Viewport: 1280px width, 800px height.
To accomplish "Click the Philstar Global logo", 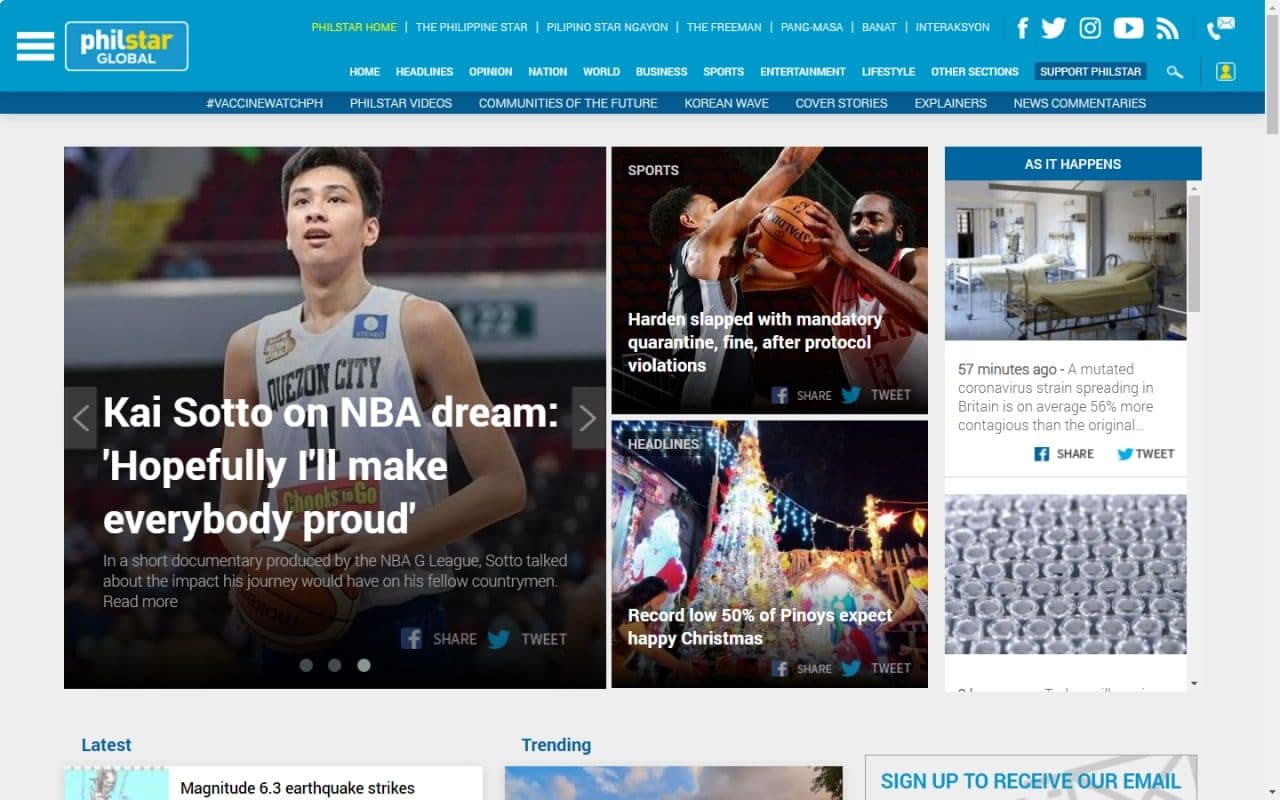I will tap(127, 46).
